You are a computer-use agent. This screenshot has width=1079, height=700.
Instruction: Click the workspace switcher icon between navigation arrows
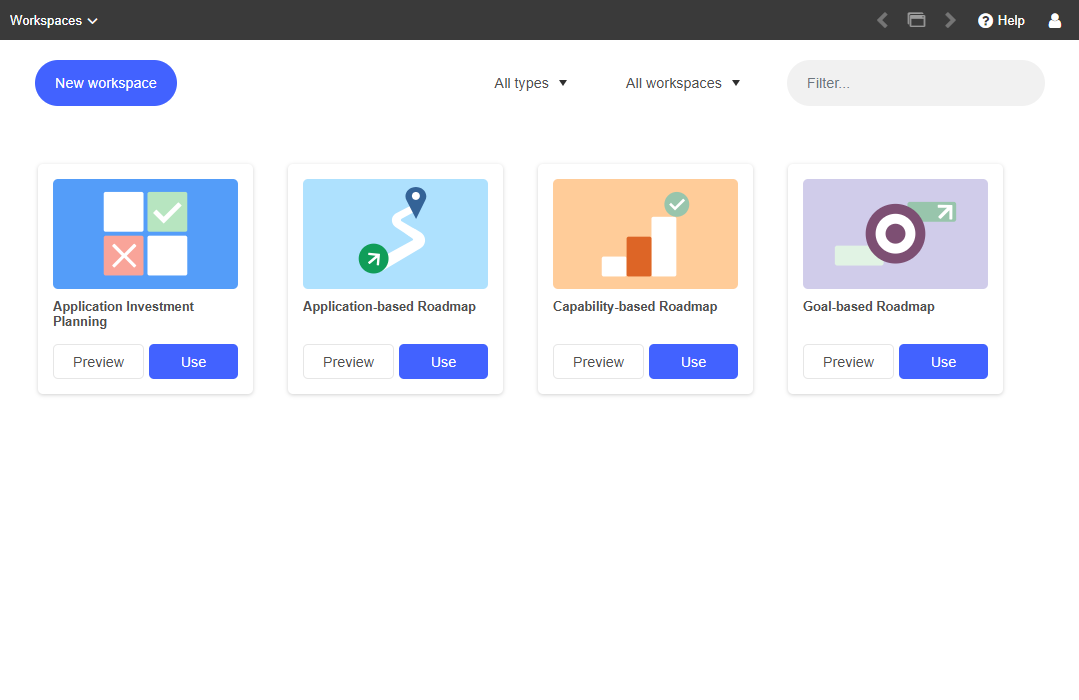[x=916, y=19]
